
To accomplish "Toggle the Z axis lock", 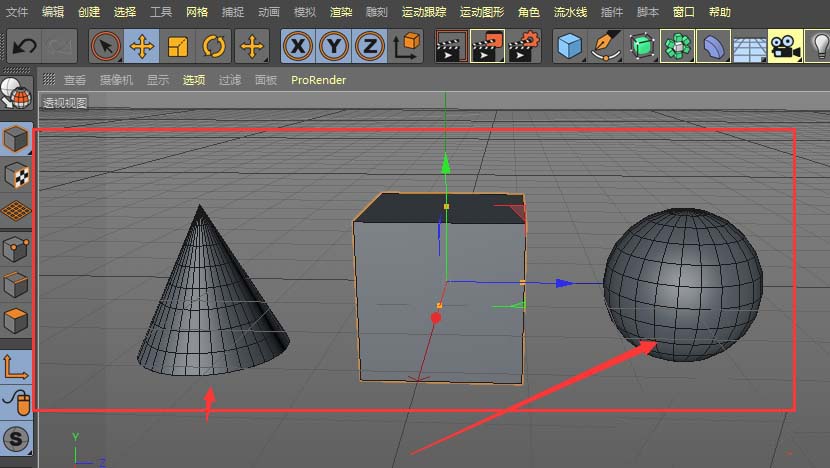I will 370,47.
